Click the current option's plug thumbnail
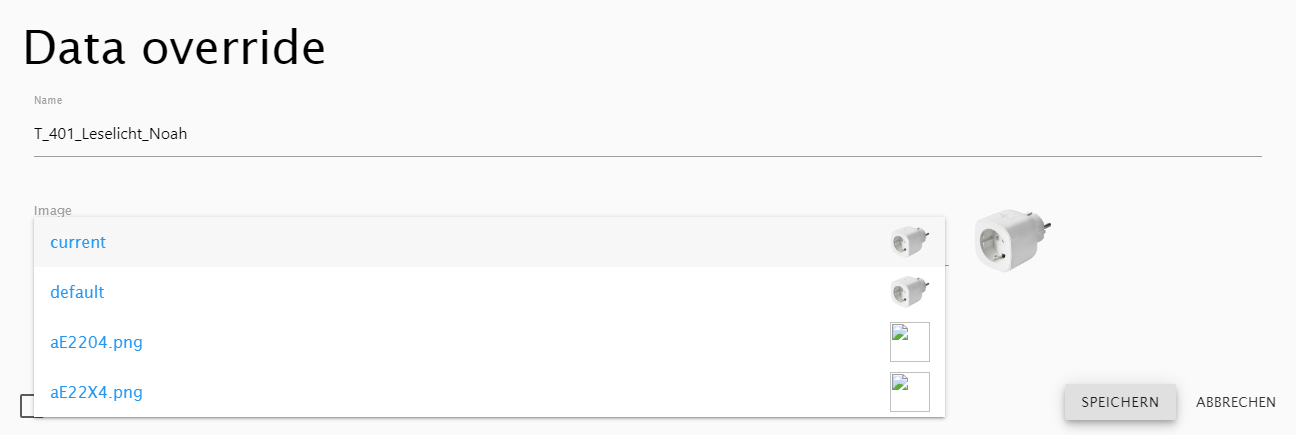This screenshot has height=435, width=1296. pos(909,242)
